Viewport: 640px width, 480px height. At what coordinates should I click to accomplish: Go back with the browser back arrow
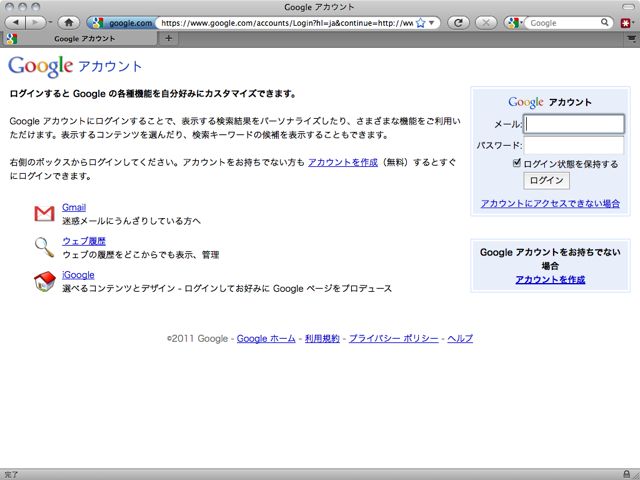16,22
